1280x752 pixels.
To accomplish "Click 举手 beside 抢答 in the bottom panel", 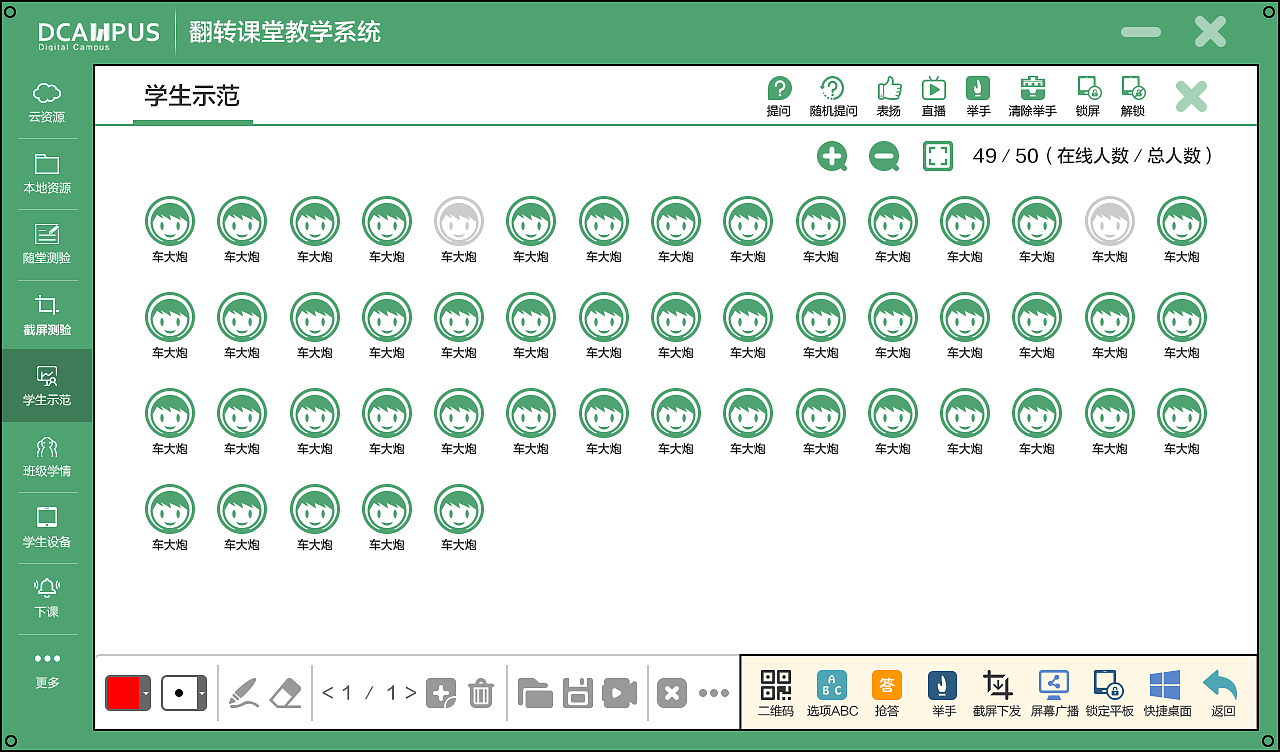I will click(943, 694).
